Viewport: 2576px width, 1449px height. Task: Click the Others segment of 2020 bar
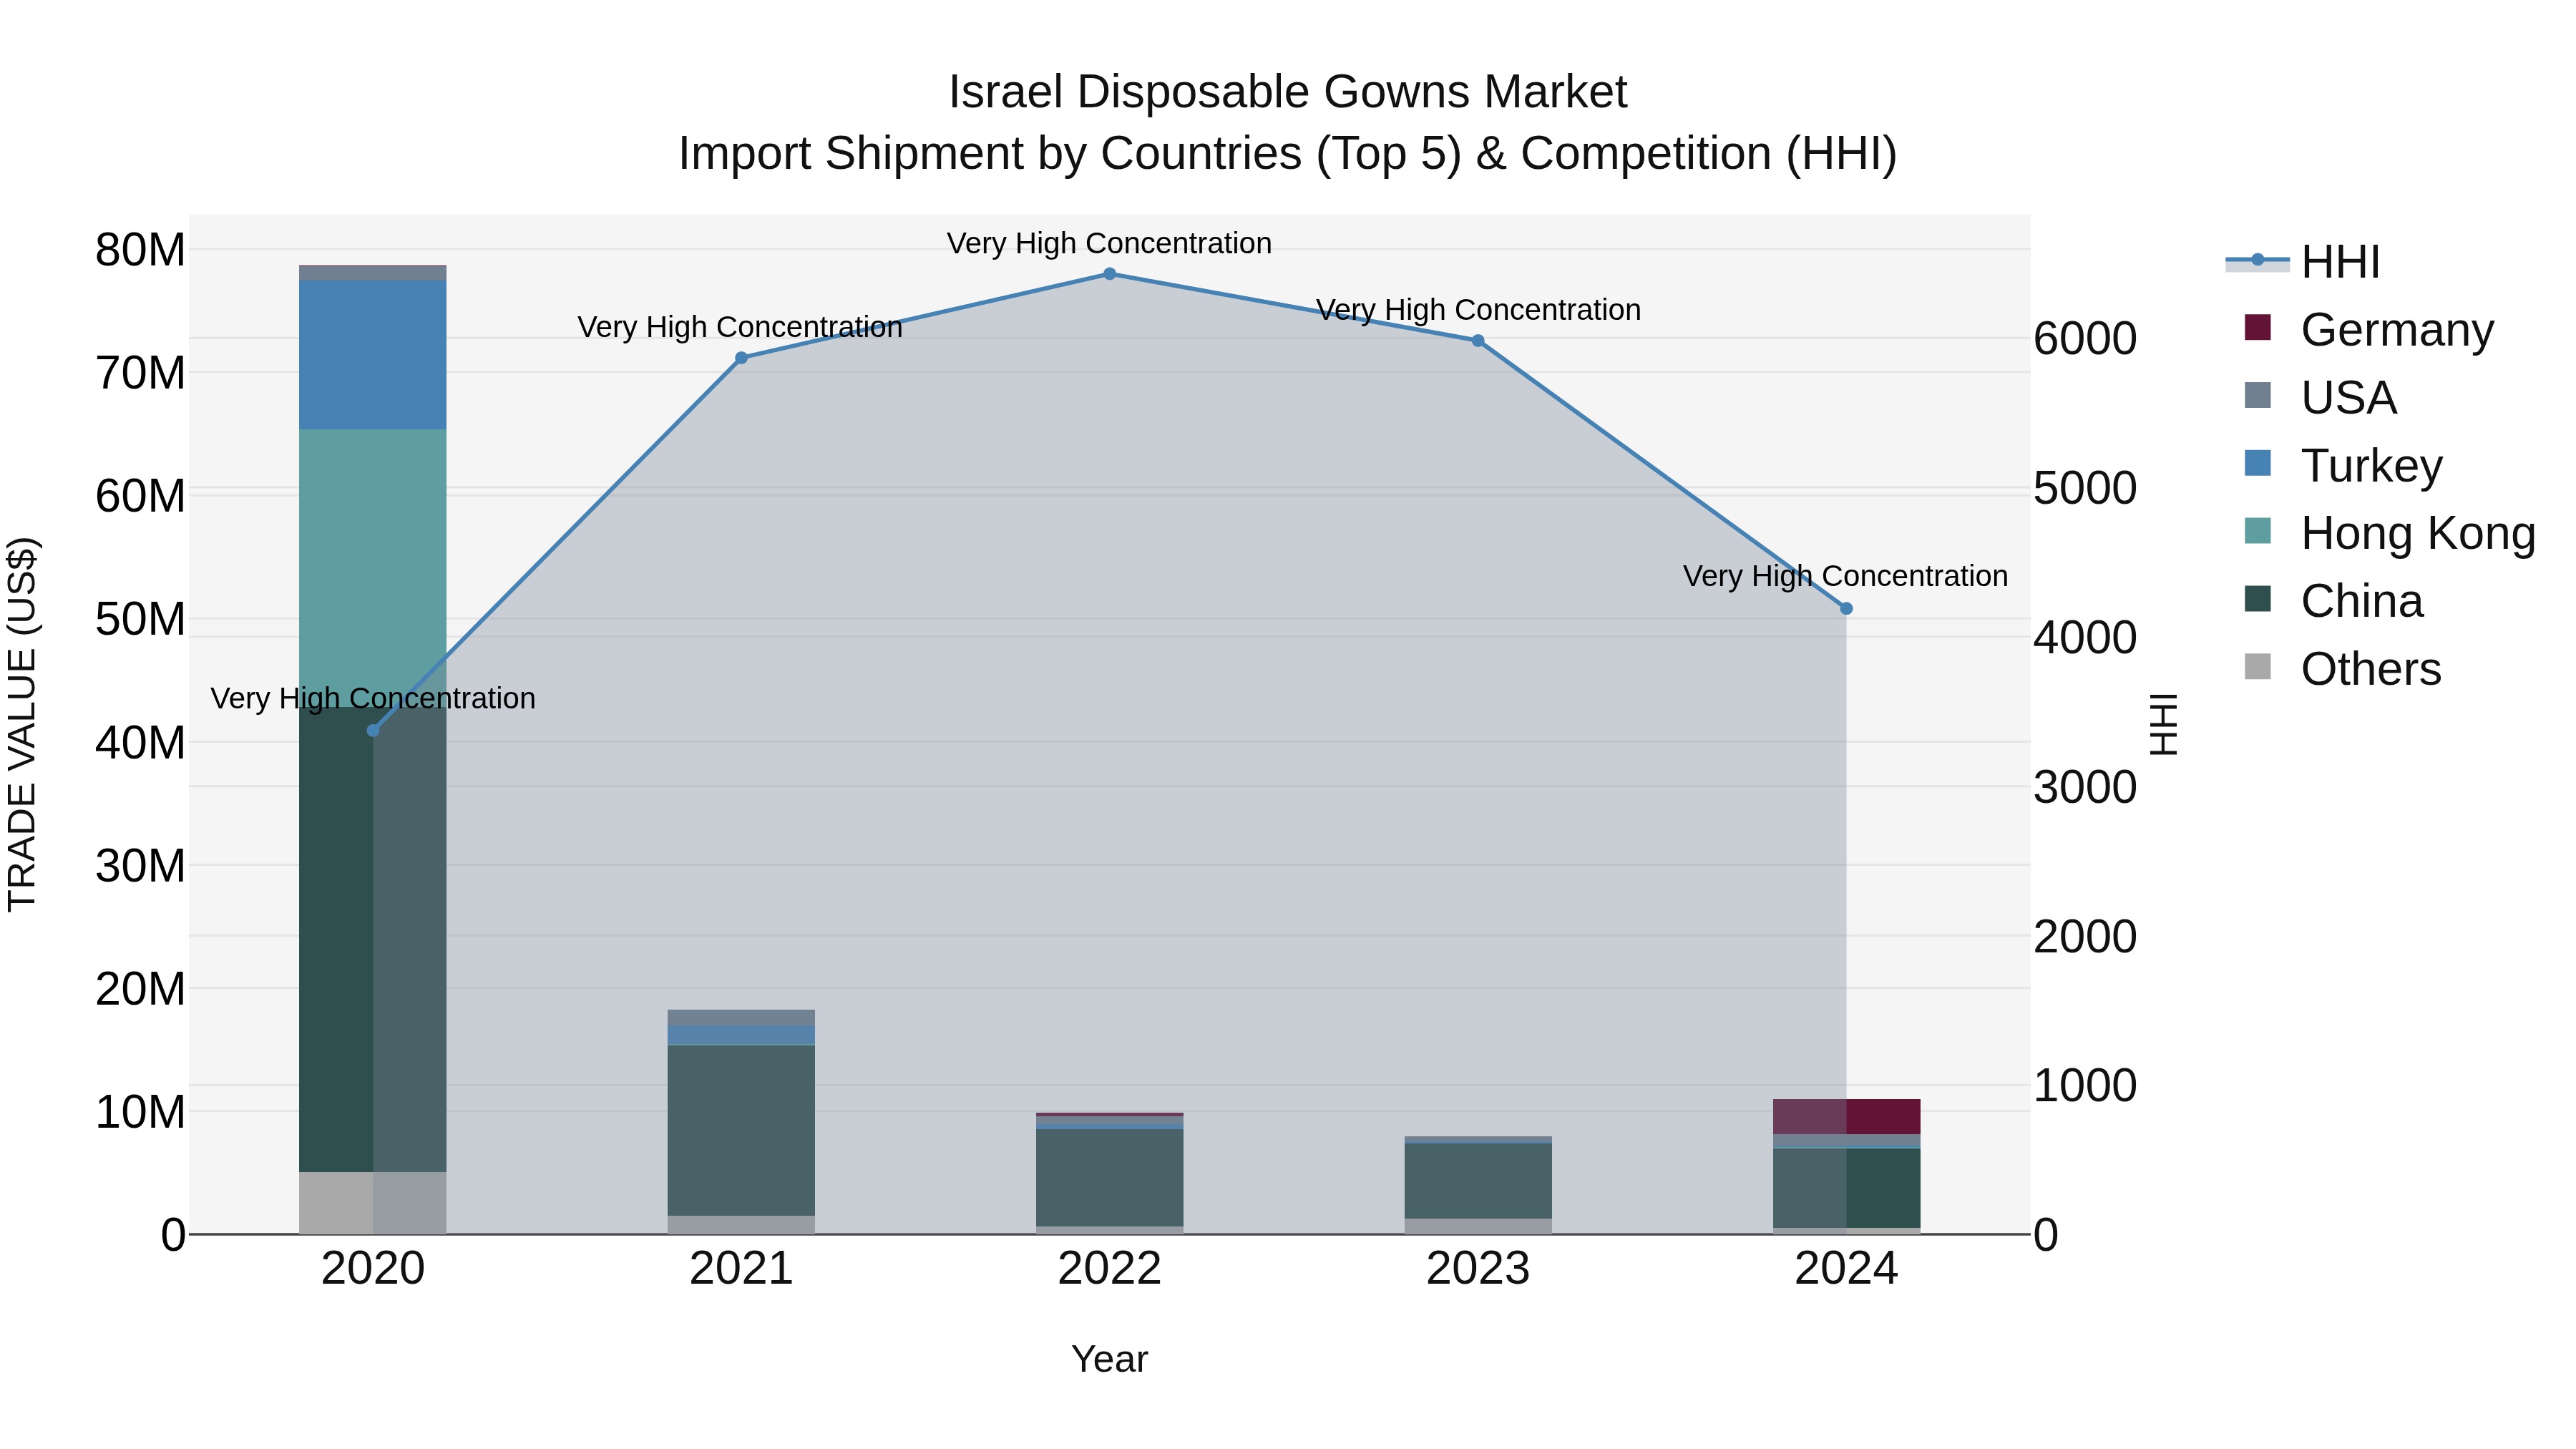pos(373,1203)
